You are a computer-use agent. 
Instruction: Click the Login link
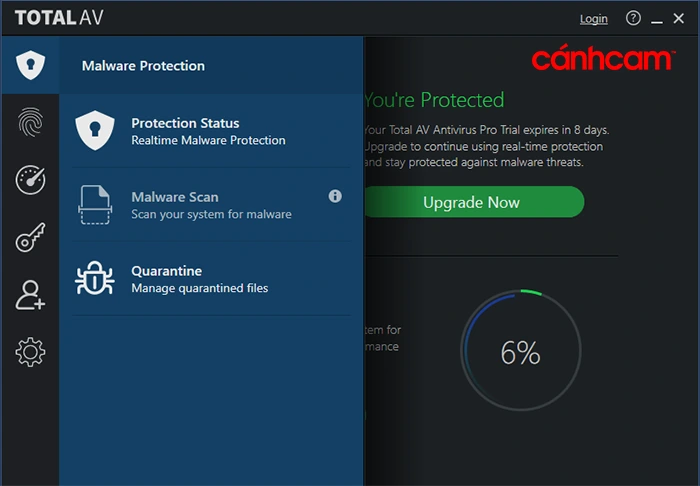(x=593, y=19)
